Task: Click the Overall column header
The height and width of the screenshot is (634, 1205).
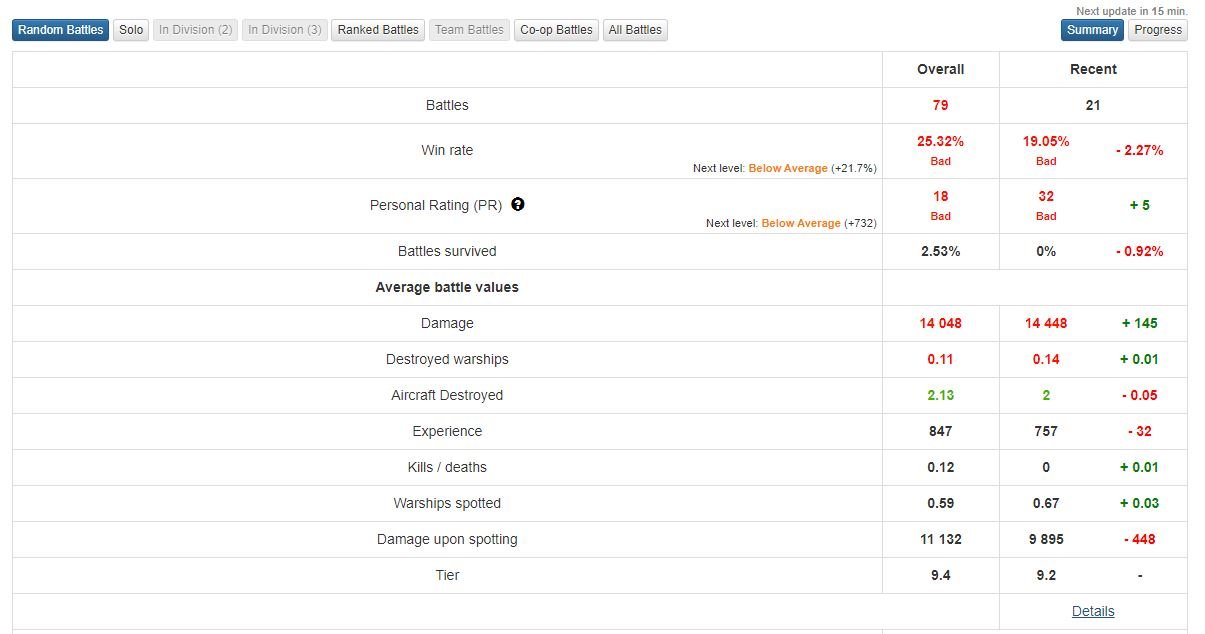Action: (940, 69)
